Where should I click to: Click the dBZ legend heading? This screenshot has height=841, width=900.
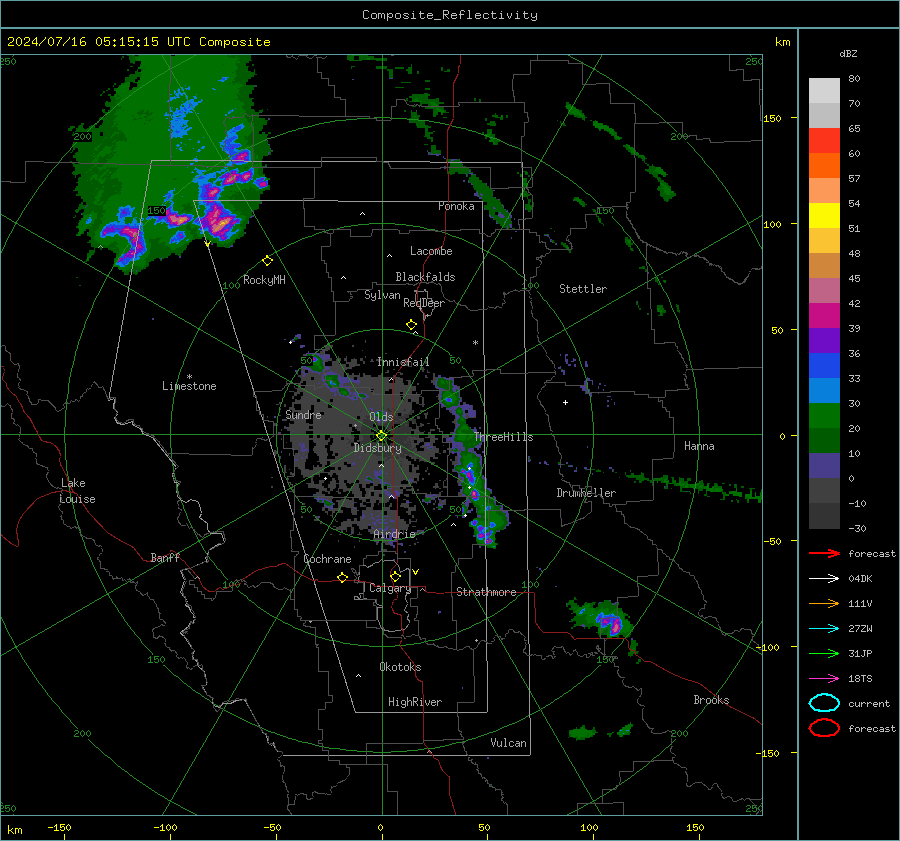pos(848,53)
